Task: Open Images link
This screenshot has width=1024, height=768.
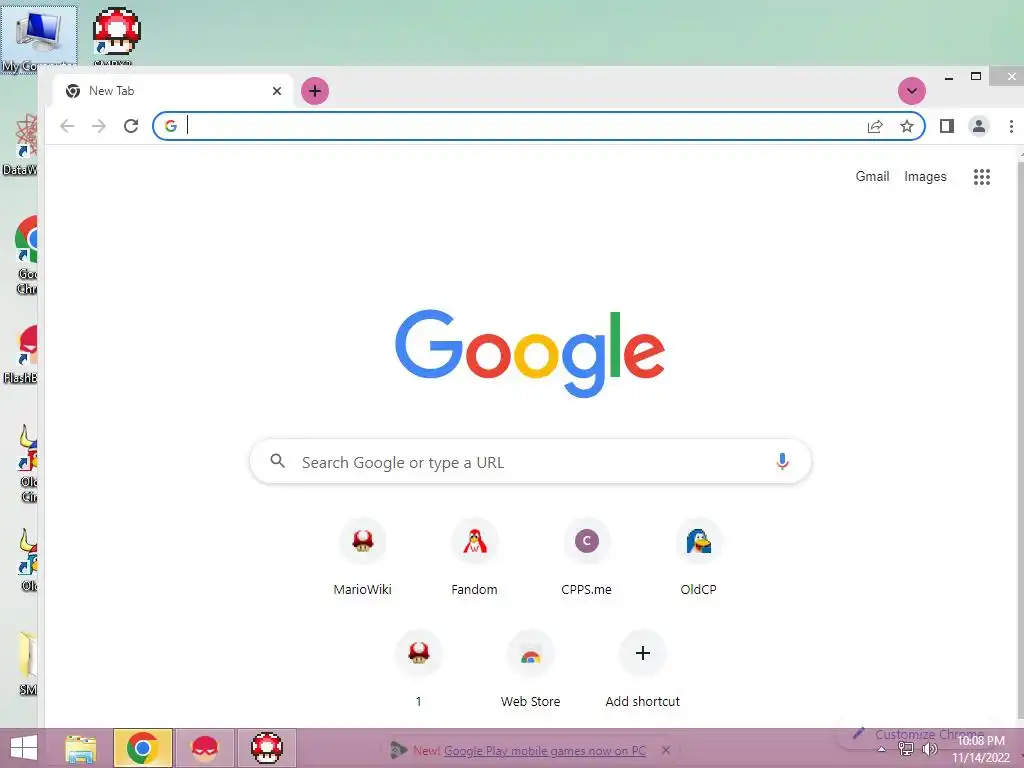Action: (925, 176)
